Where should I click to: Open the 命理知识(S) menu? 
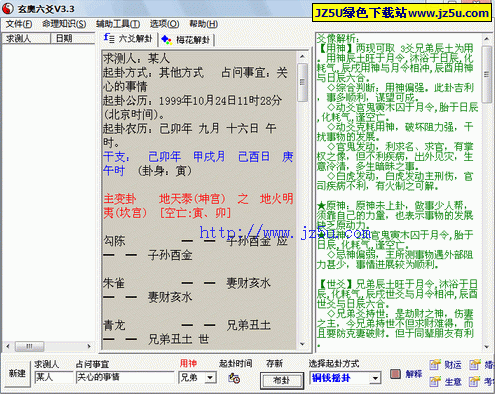point(64,24)
